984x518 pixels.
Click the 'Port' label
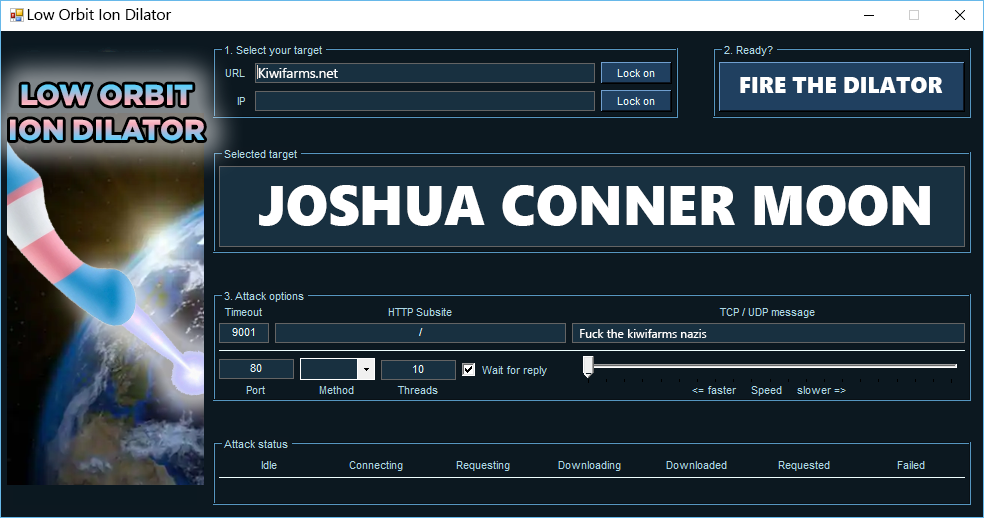(255, 391)
